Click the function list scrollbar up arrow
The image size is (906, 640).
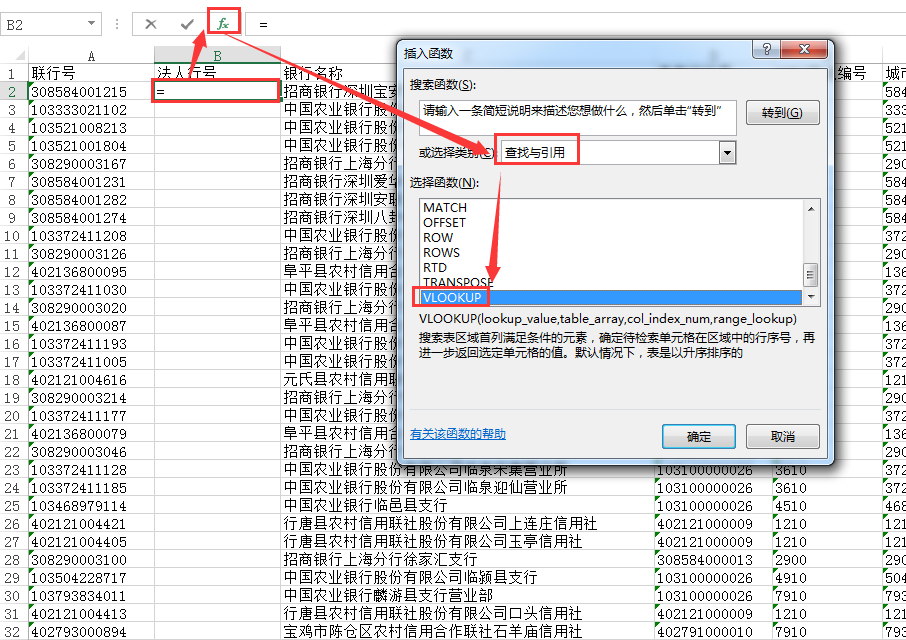(811, 207)
